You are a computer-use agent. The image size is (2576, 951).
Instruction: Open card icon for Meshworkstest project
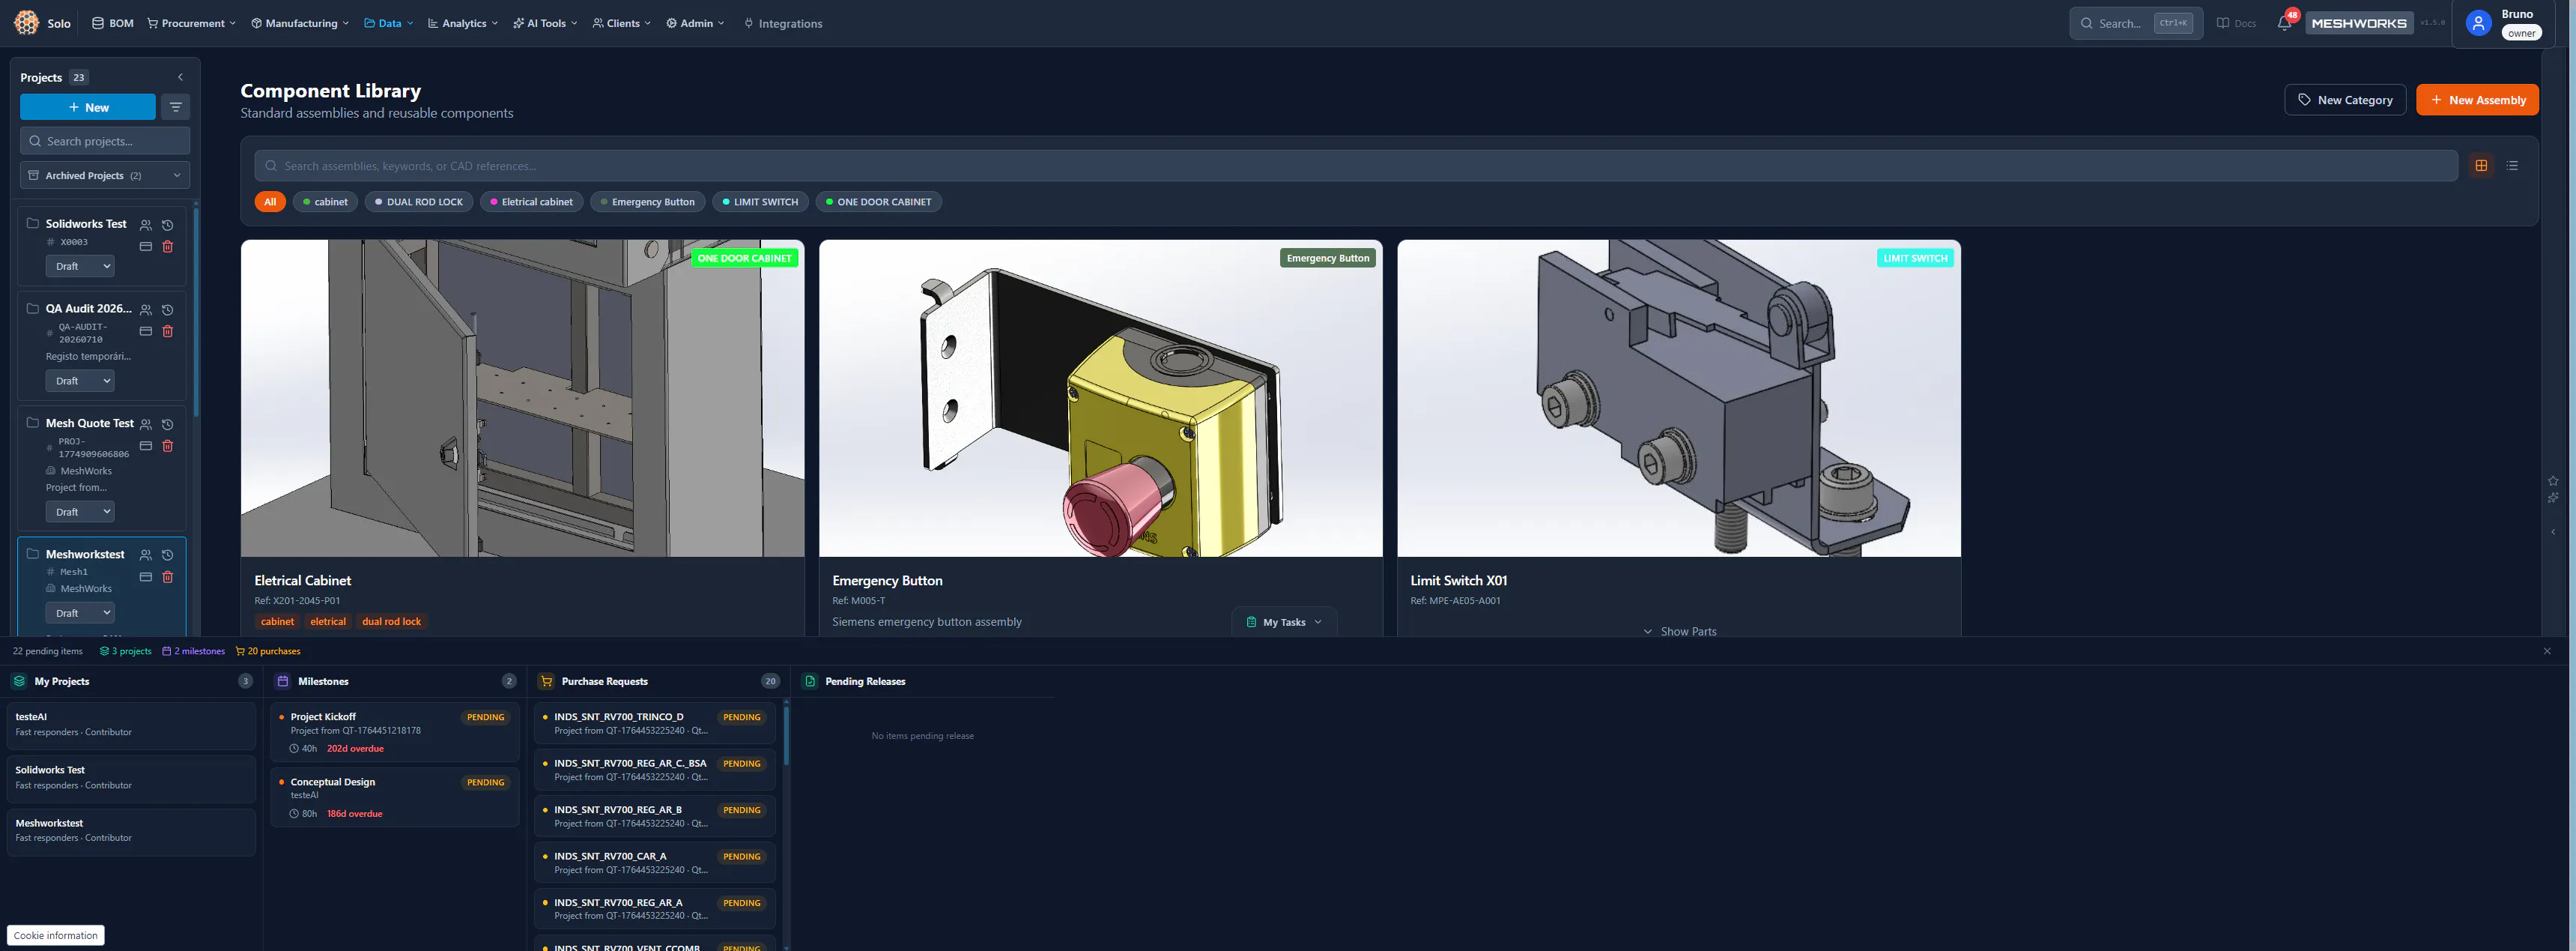pyautogui.click(x=146, y=577)
